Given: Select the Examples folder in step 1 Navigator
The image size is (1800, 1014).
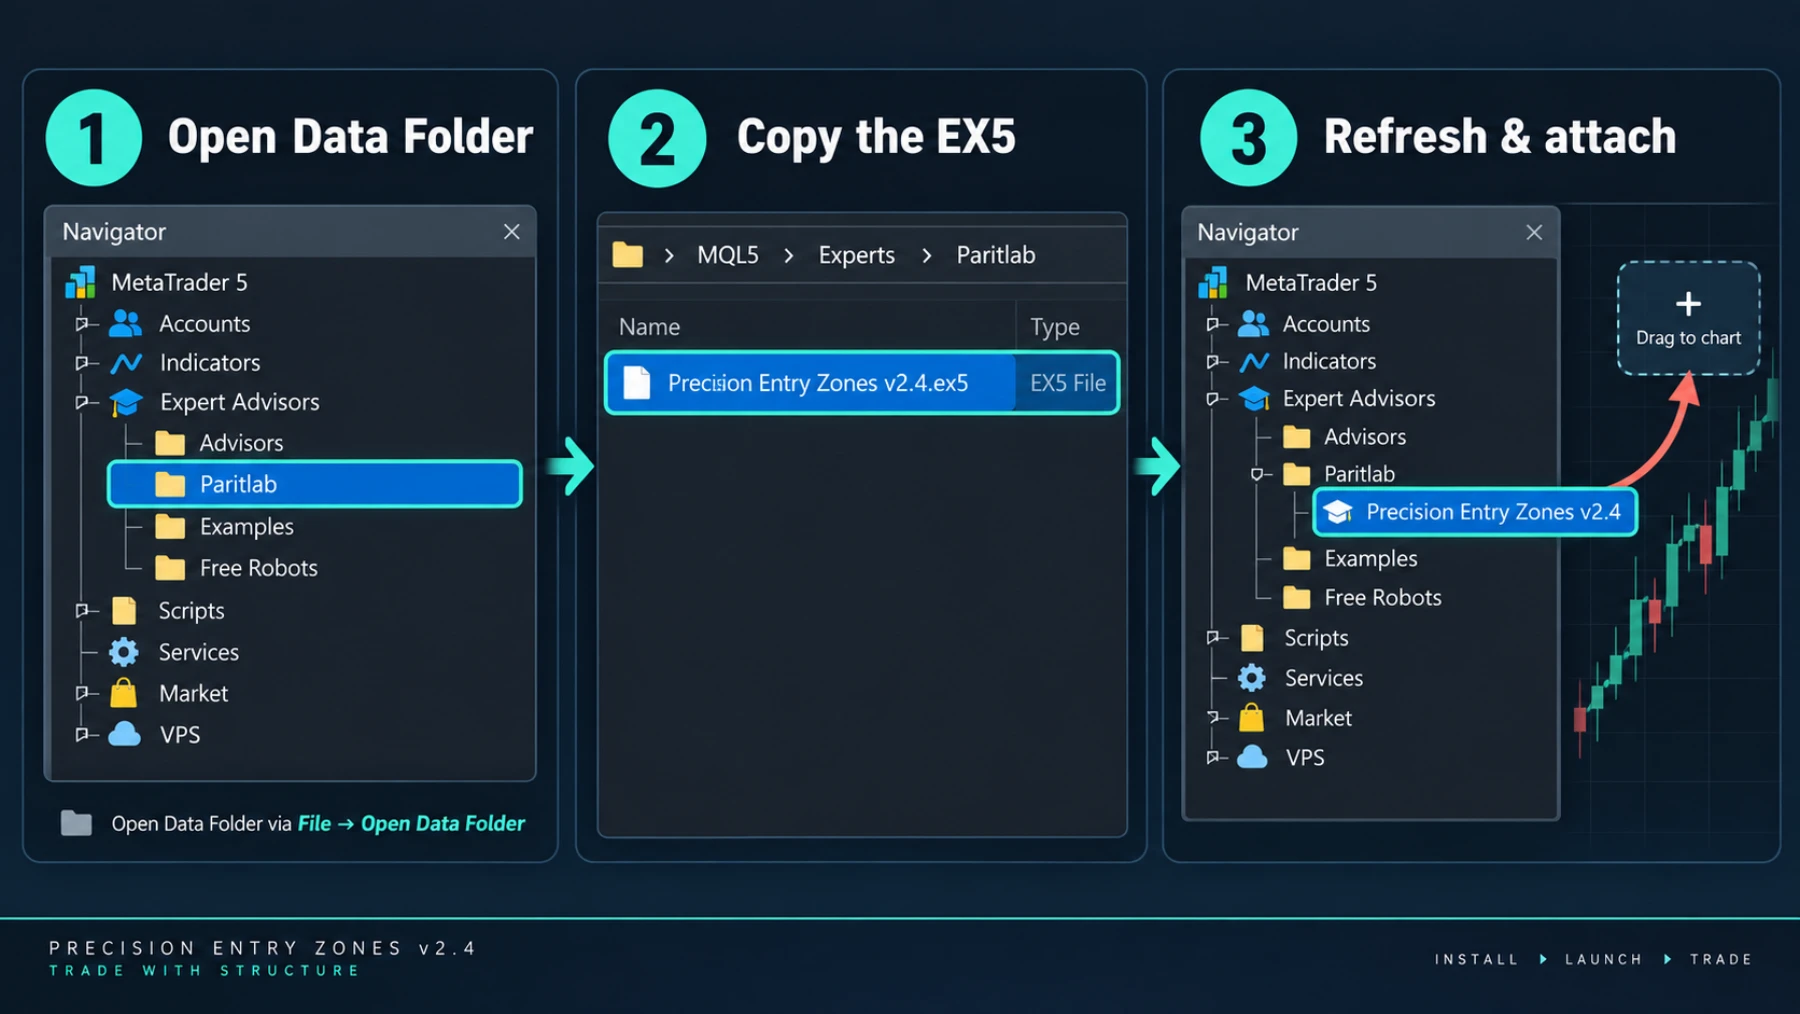Looking at the screenshot, I should (225, 526).
